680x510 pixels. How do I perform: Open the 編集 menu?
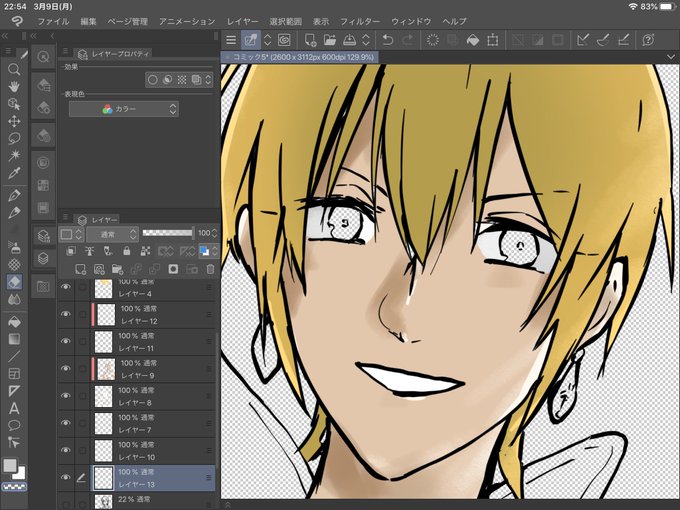(88, 21)
